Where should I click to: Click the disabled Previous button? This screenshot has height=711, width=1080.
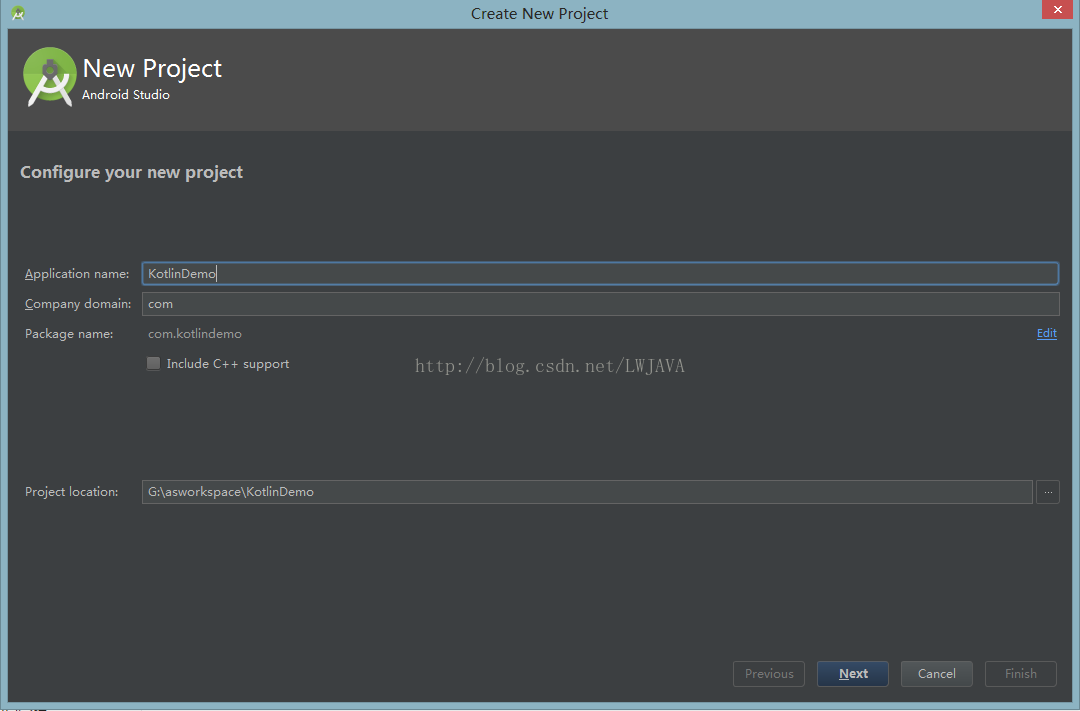769,674
